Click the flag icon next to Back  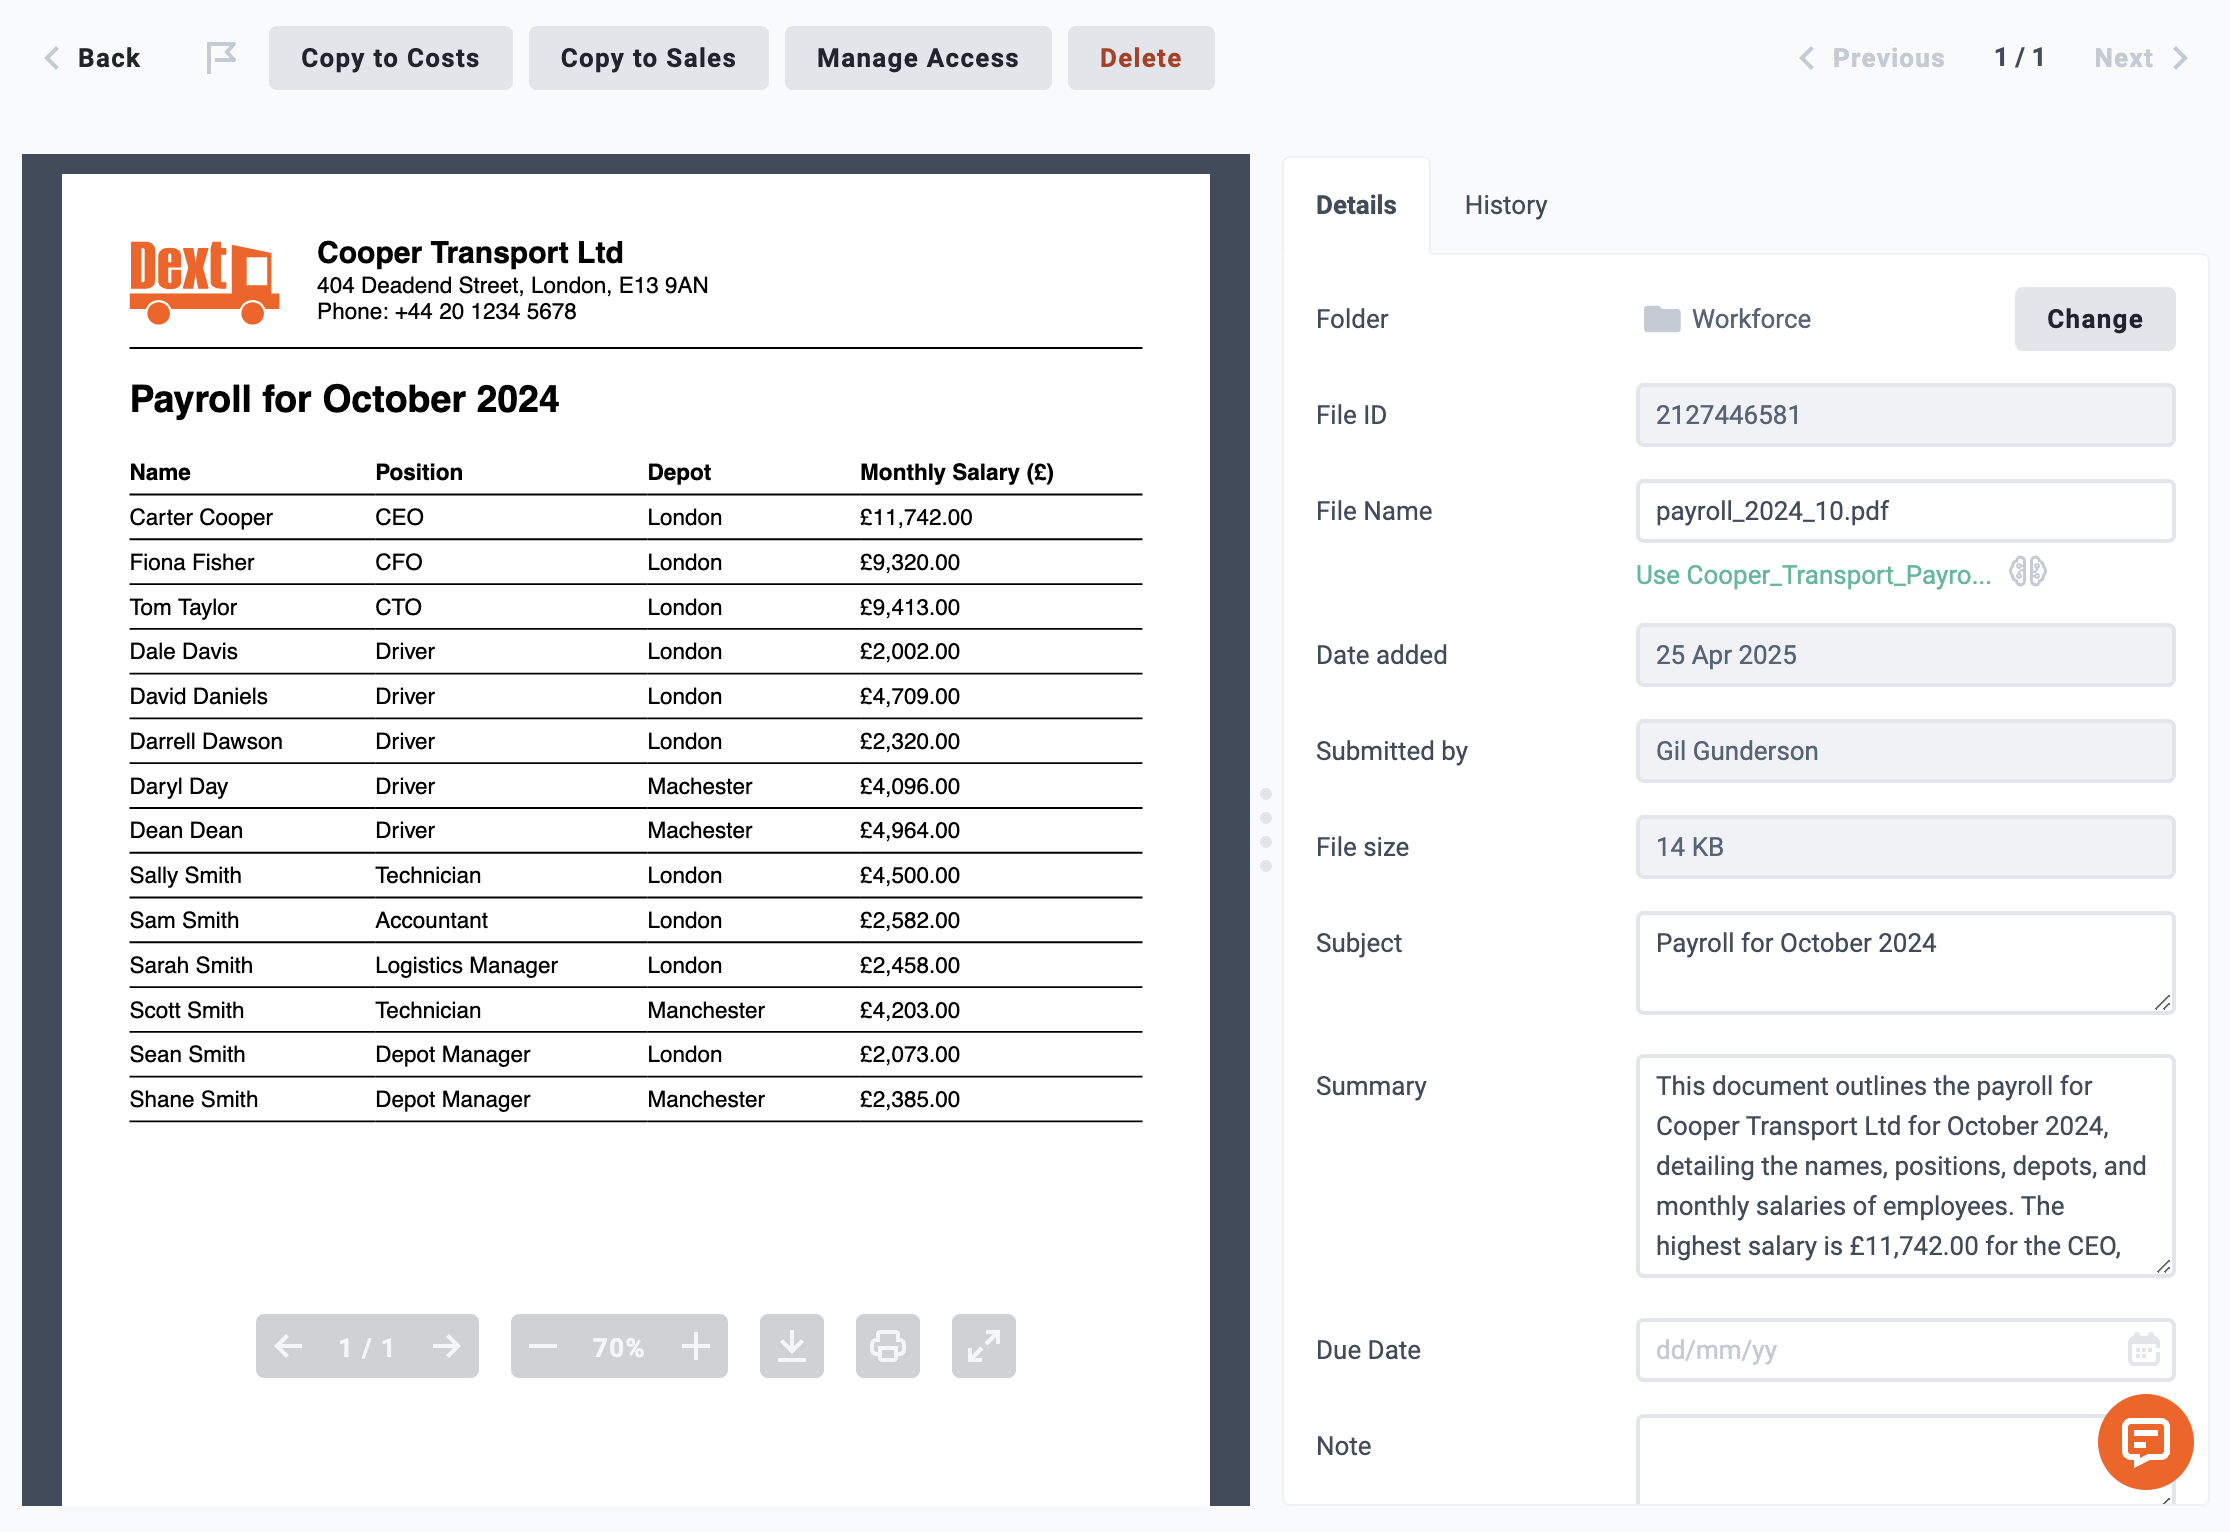(221, 58)
